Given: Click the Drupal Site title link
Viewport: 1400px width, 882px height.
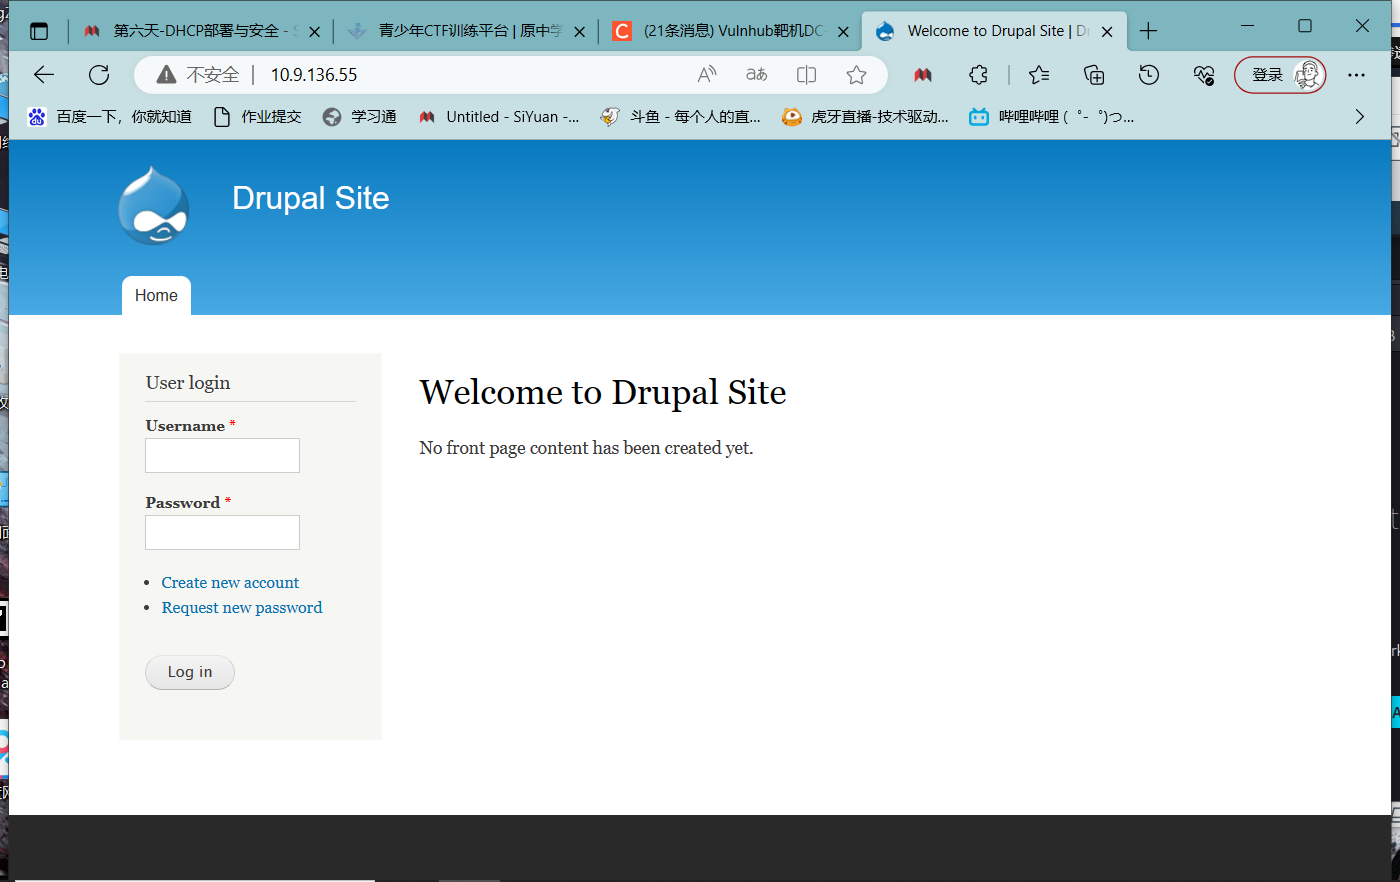Looking at the screenshot, I should coord(311,198).
